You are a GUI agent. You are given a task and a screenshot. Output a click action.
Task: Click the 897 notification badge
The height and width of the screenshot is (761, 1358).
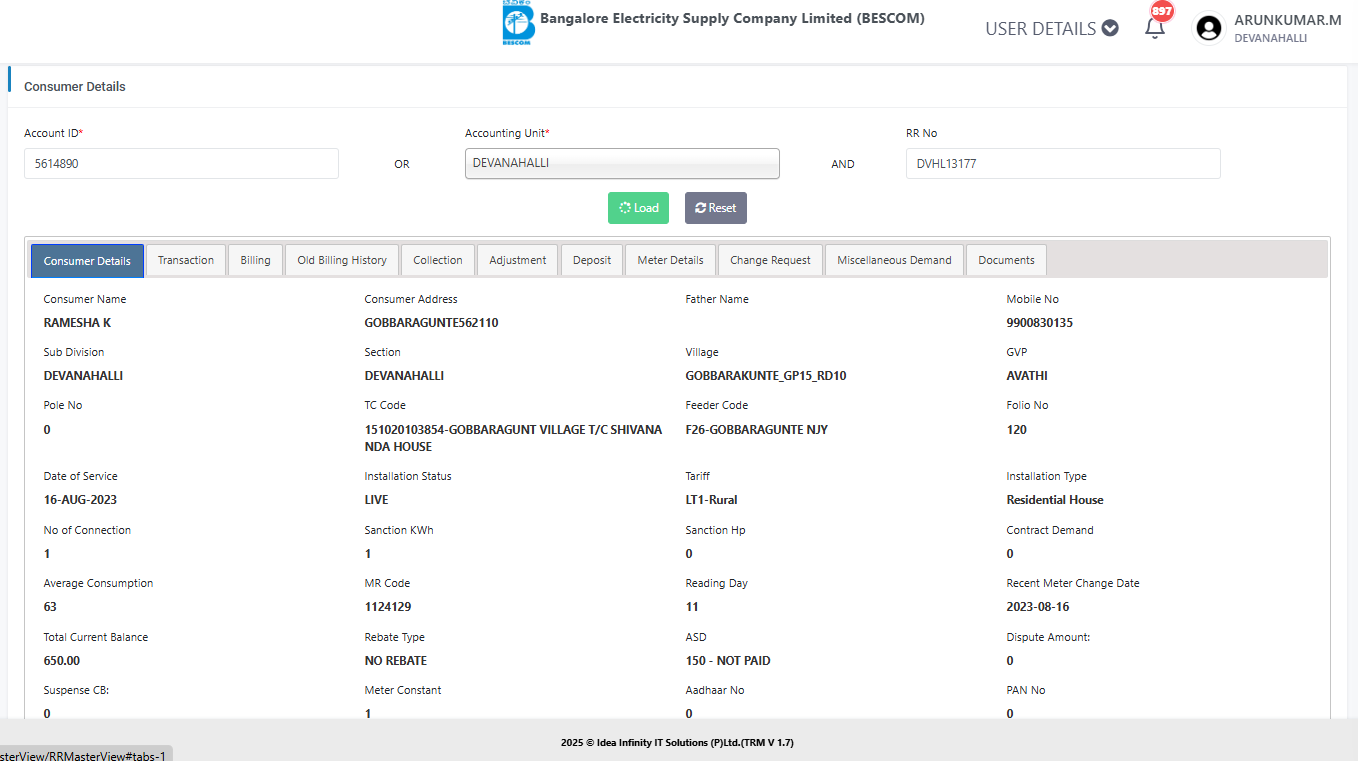(x=1162, y=11)
